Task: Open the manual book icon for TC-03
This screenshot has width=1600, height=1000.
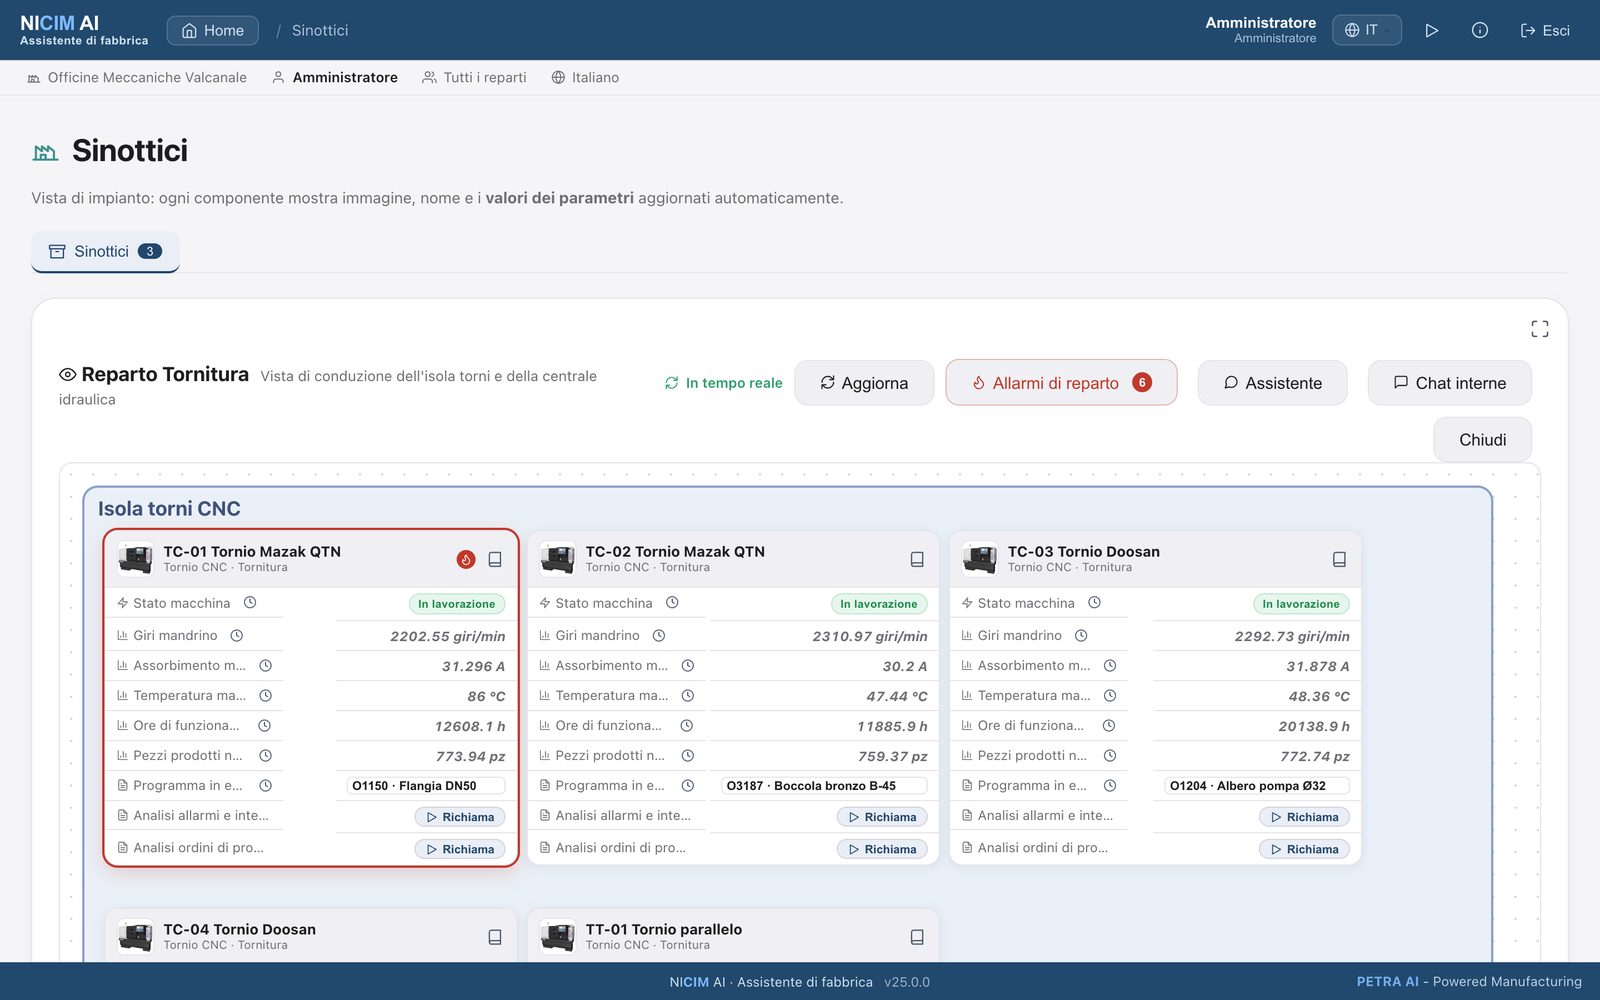Action: [1339, 559]
